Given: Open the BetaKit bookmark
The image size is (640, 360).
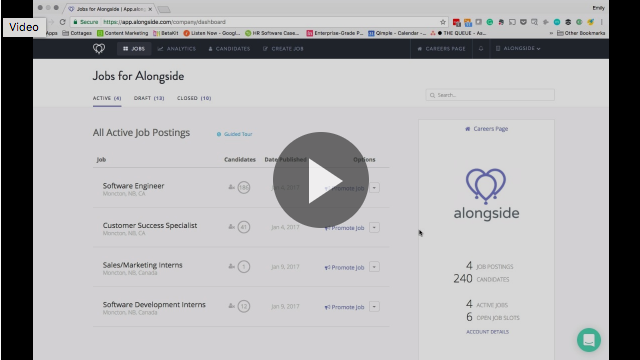Looking at the screenshot, I should pos(166,33).
